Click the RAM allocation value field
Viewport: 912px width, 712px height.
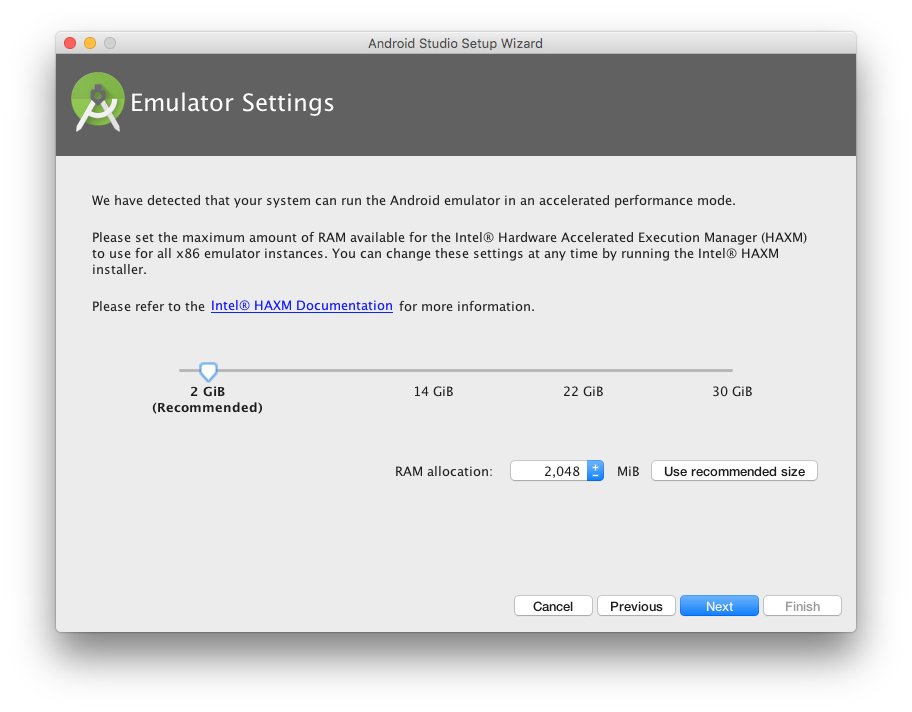[548, 471]
